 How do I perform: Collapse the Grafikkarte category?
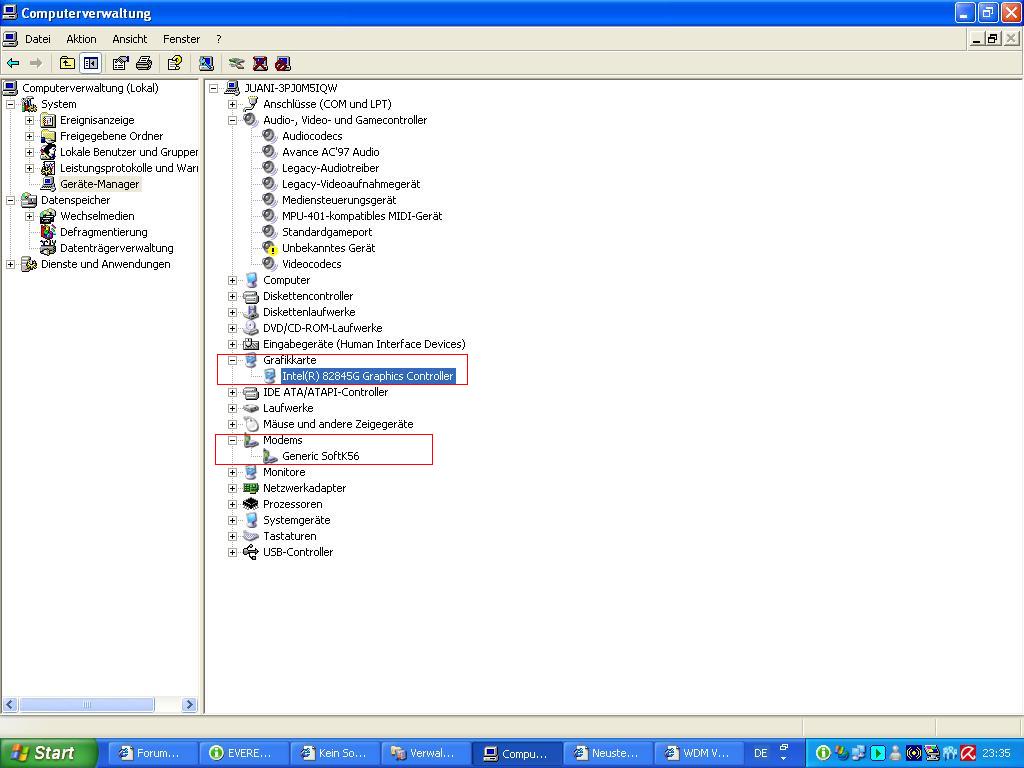[x=232, y=360]
